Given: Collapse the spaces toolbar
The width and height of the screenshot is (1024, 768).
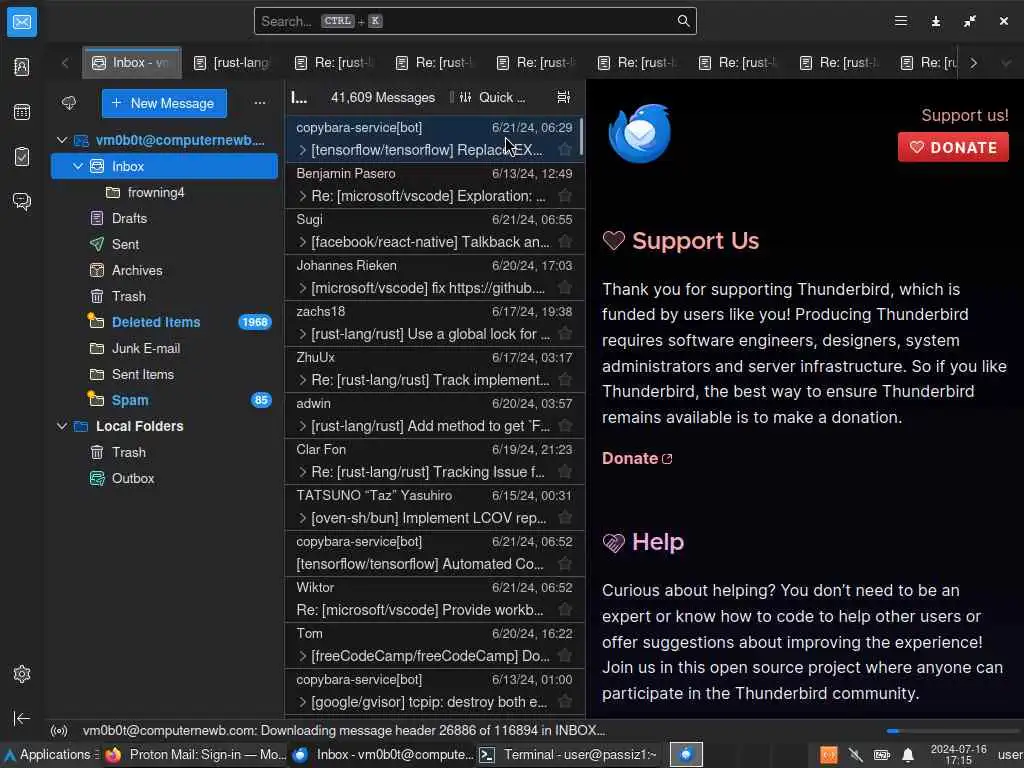Looking at the screenshot, I should 22,718.
